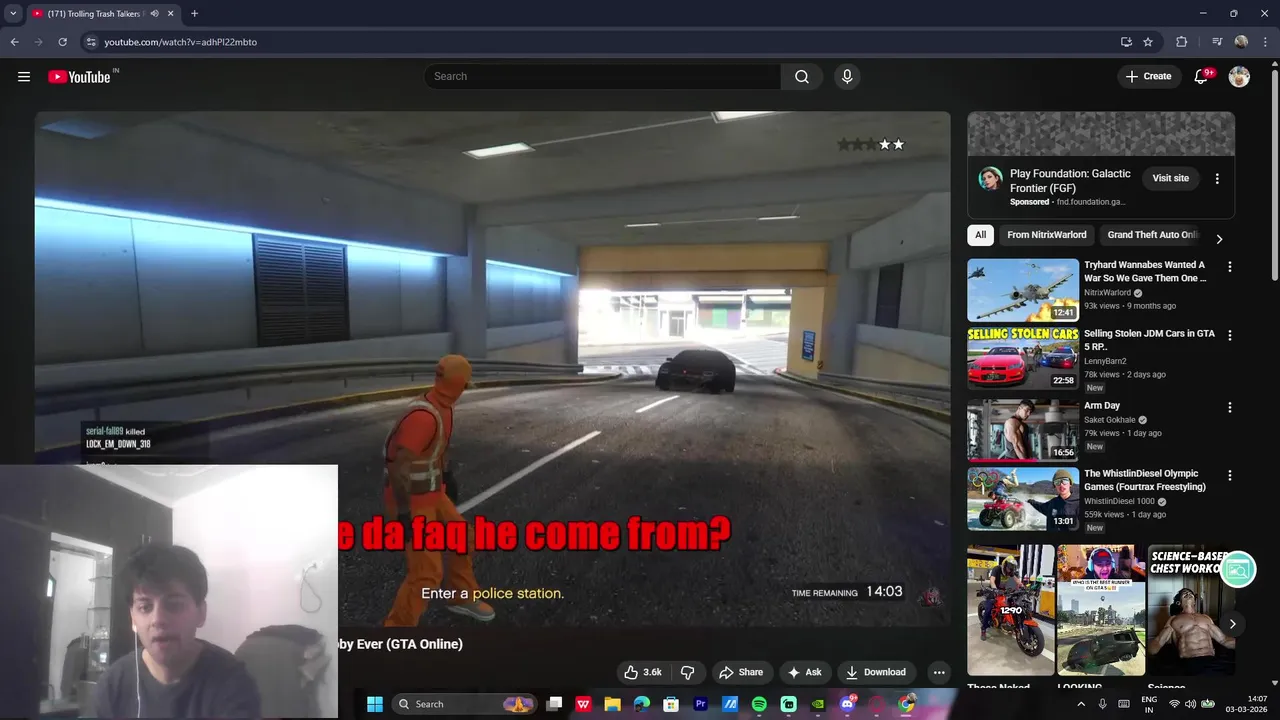Viewport: 1280px width, 720px height.
Task: Open the YouTube hamburger guide menu
Action: coord(24,77)
